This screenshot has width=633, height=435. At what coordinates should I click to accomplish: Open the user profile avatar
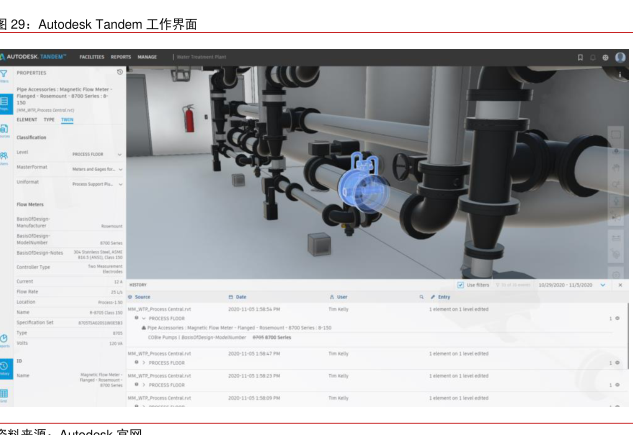pos(621,57)
